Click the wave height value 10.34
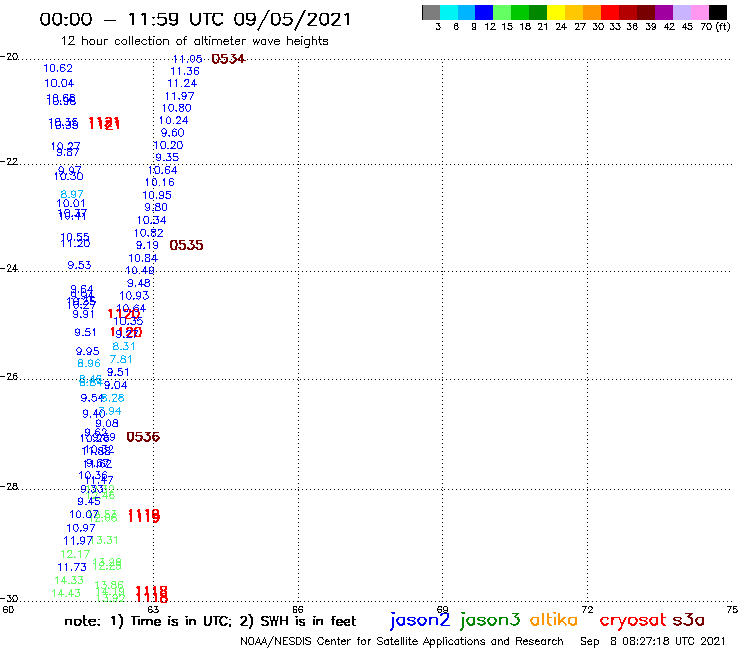The height and width of the screenshot is (650, 740). (151, 220)
